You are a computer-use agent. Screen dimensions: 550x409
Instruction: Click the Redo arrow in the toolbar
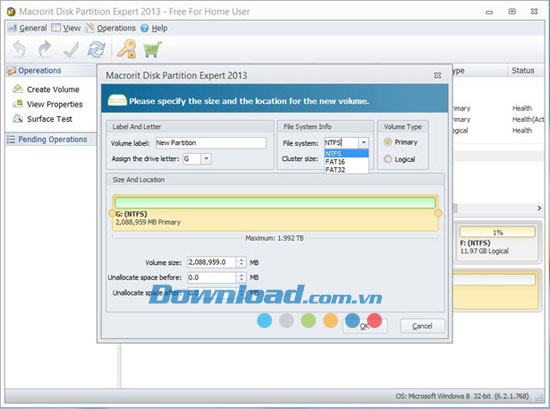pyautogui.click(x=45, y=49)
